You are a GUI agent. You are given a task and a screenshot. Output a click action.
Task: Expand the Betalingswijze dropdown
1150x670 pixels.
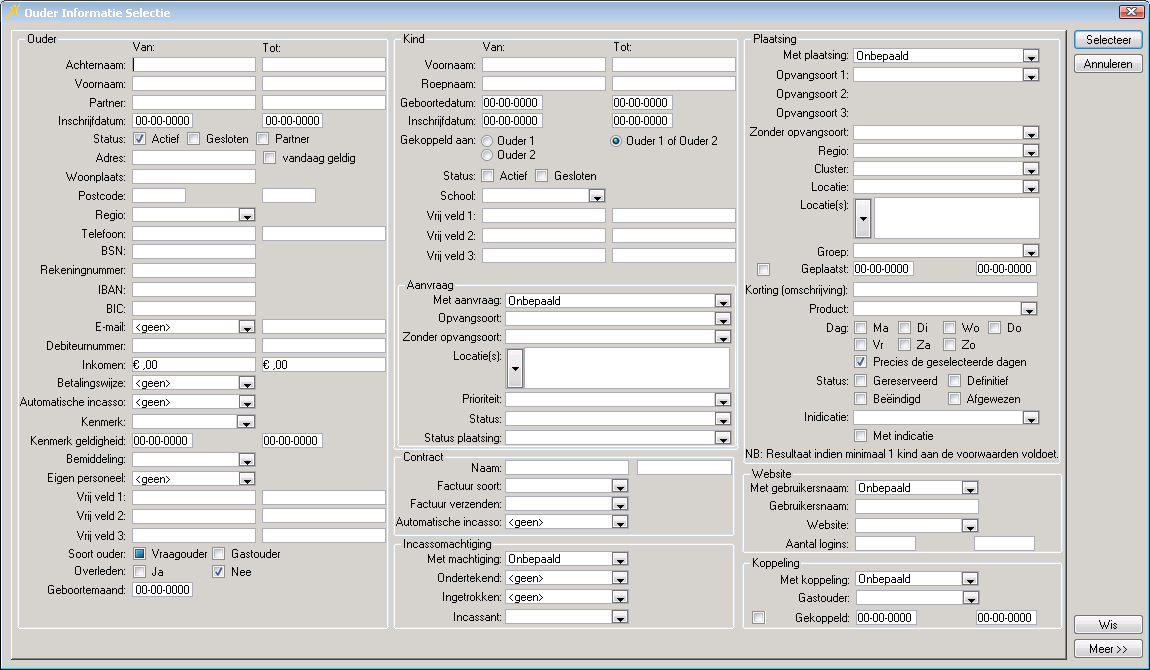pos(246,383)
